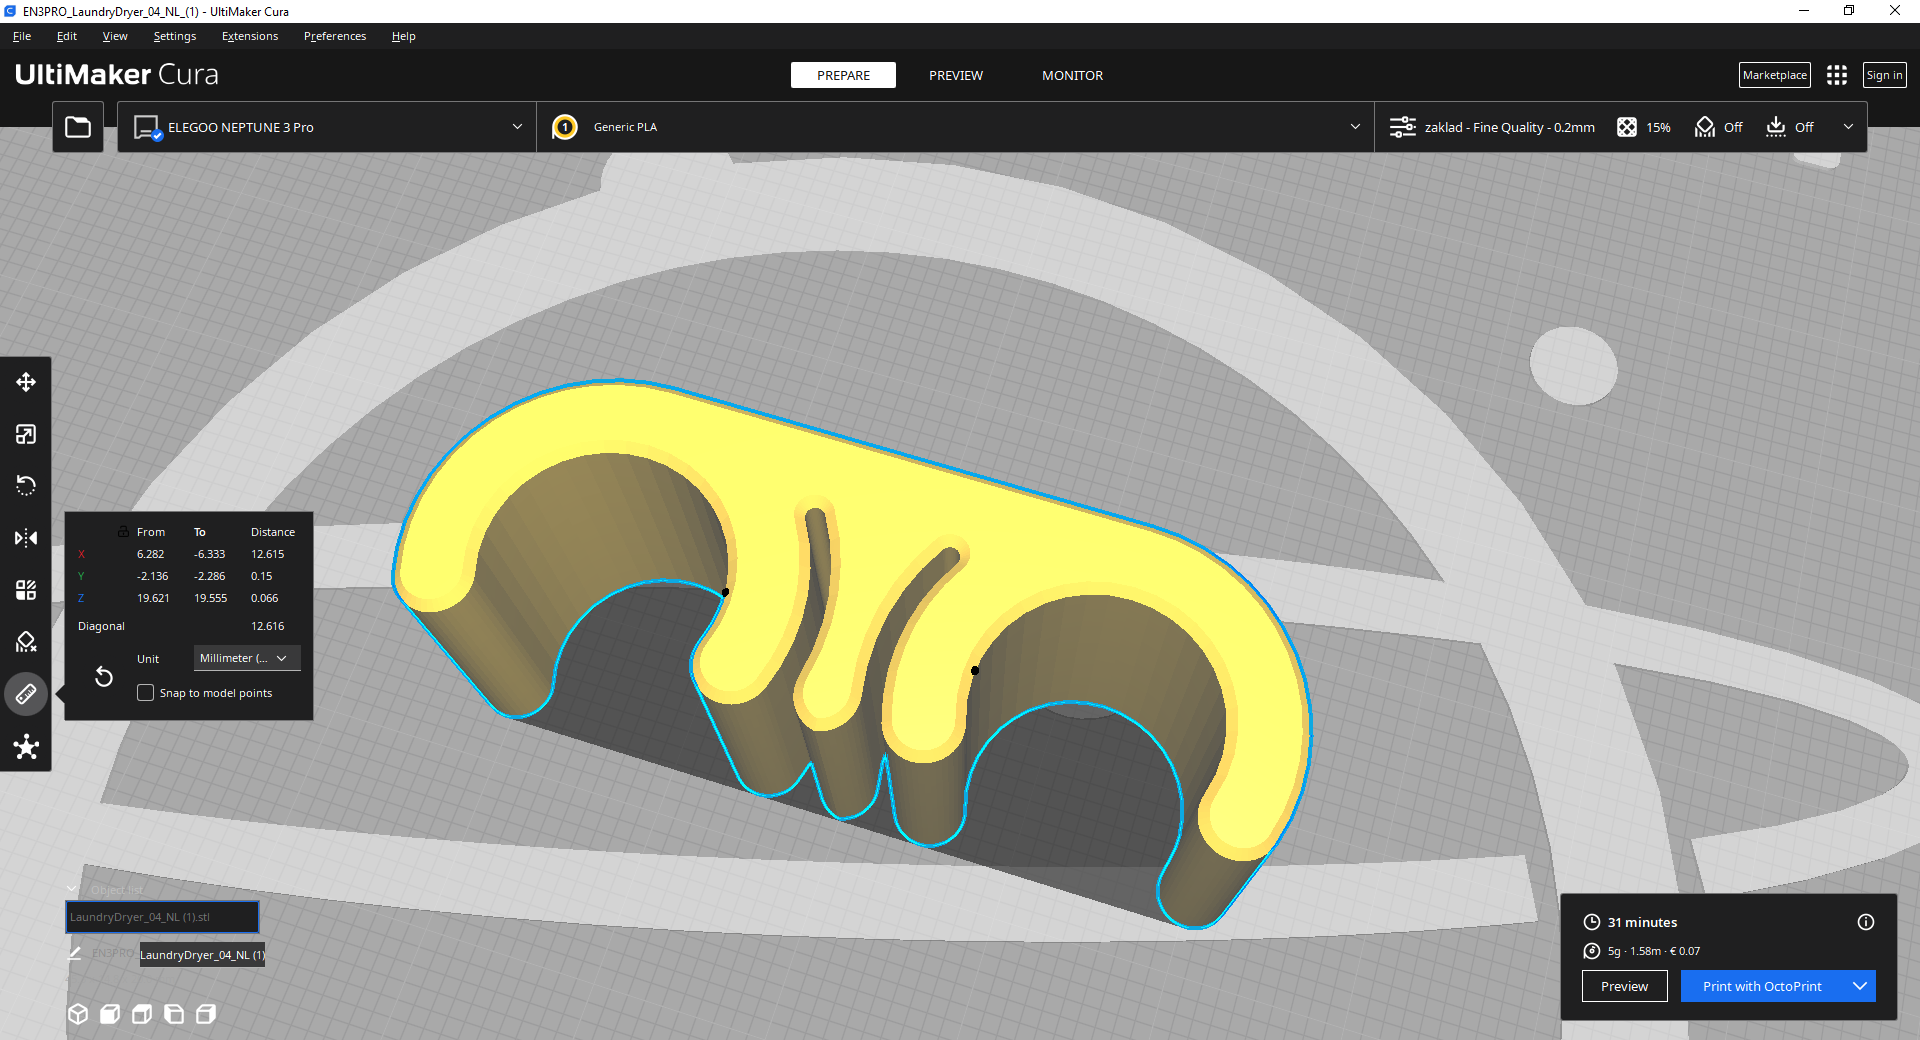Viewport: 1920px width, 1040px height.
Task: Switch to right side view cube icon
Action: tap(206, 1014)
